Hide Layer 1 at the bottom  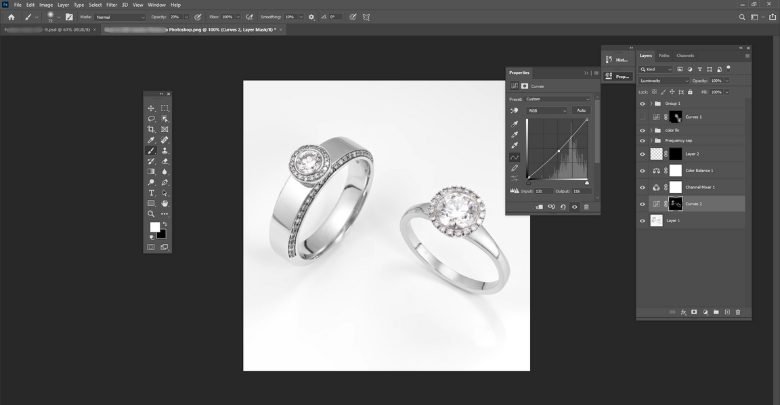click(x=642, y=220)
